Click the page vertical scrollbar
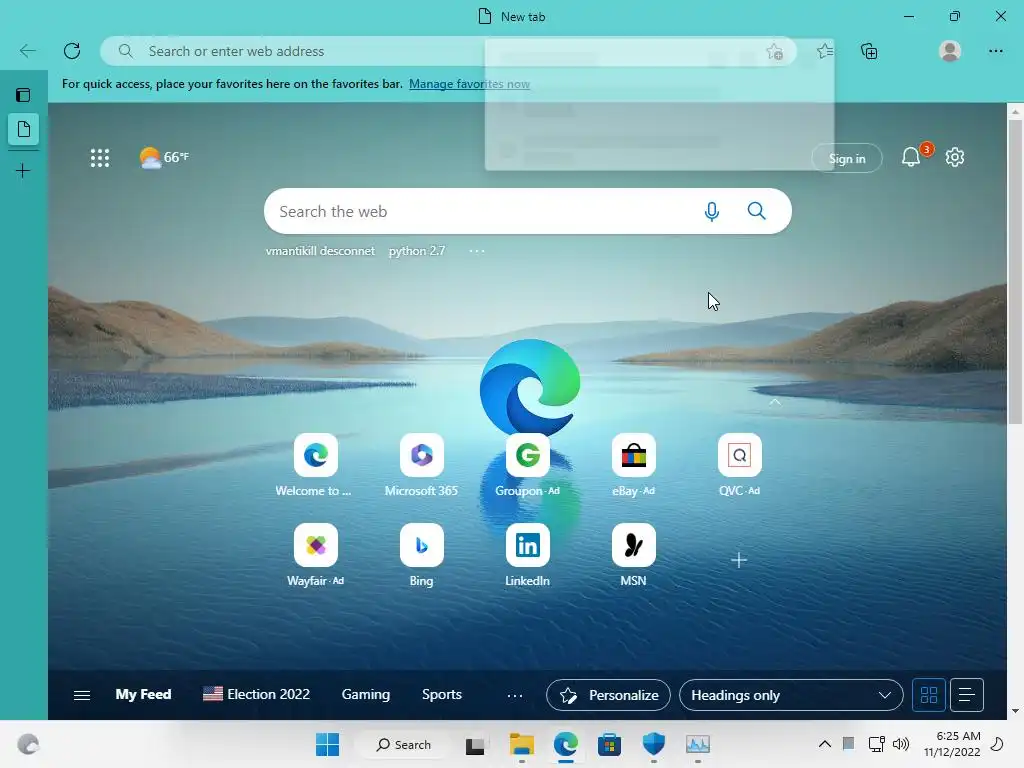Image resolution: width=1024 pixels, height=768 pixels. coord(1015,271)
